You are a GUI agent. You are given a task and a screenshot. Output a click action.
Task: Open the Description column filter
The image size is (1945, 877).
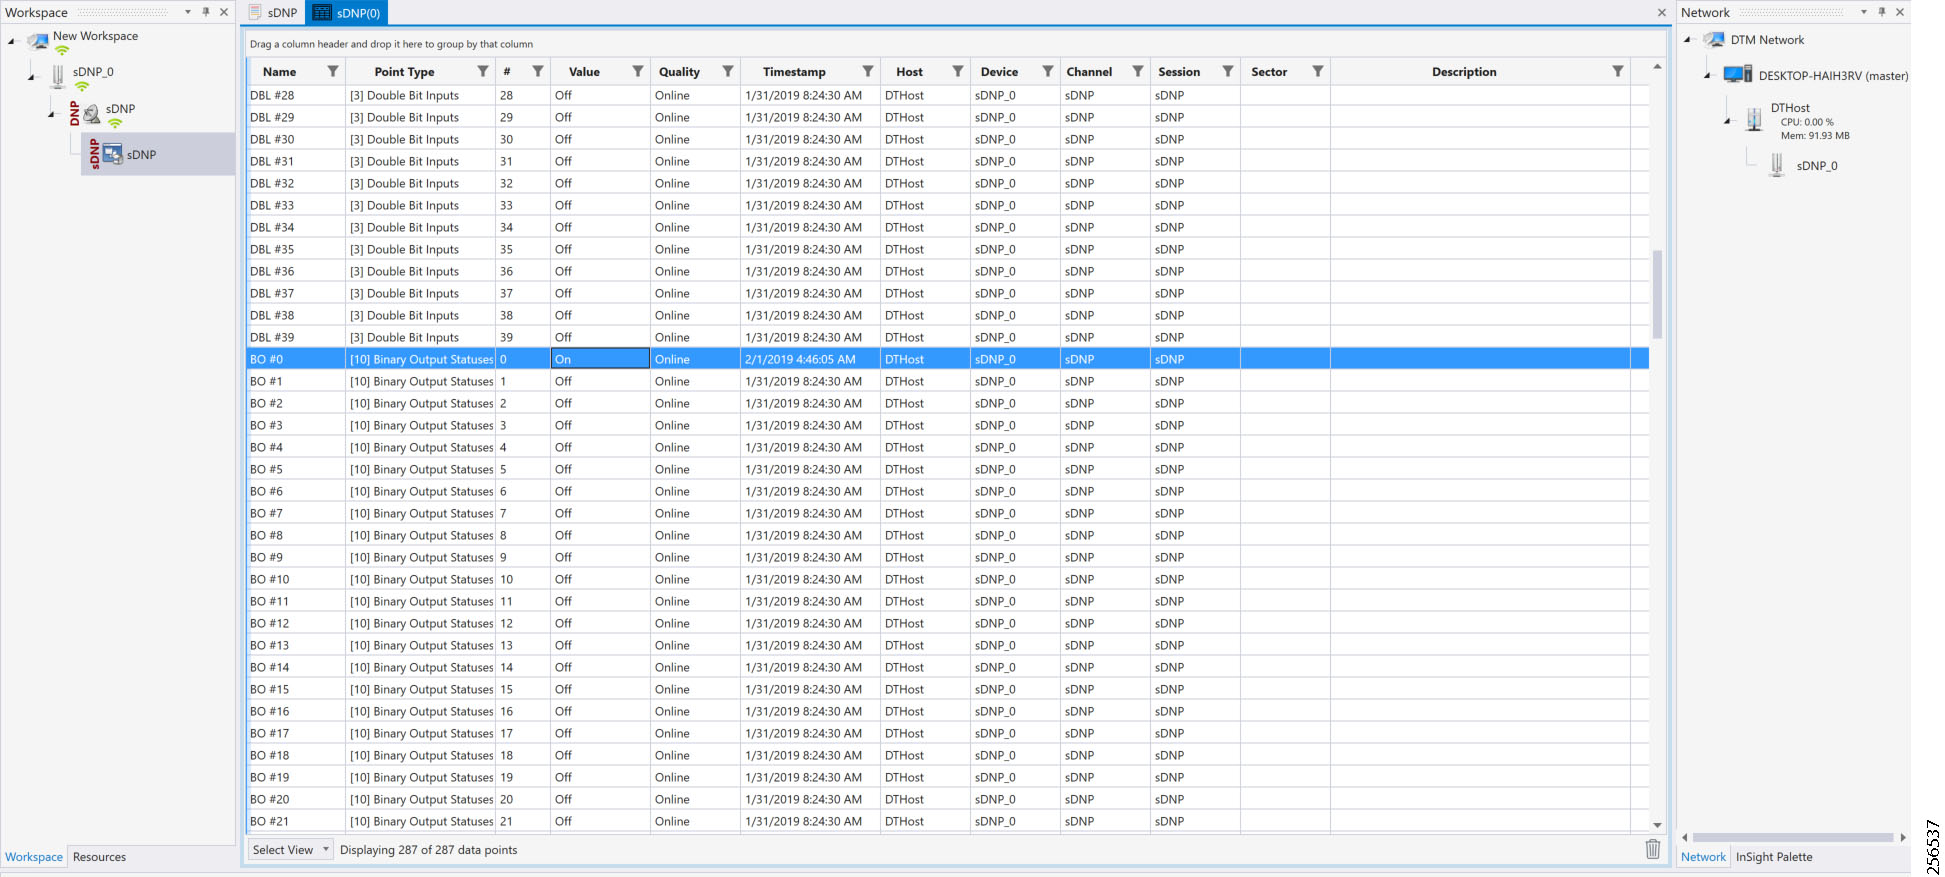click(x=1618, y=72)
